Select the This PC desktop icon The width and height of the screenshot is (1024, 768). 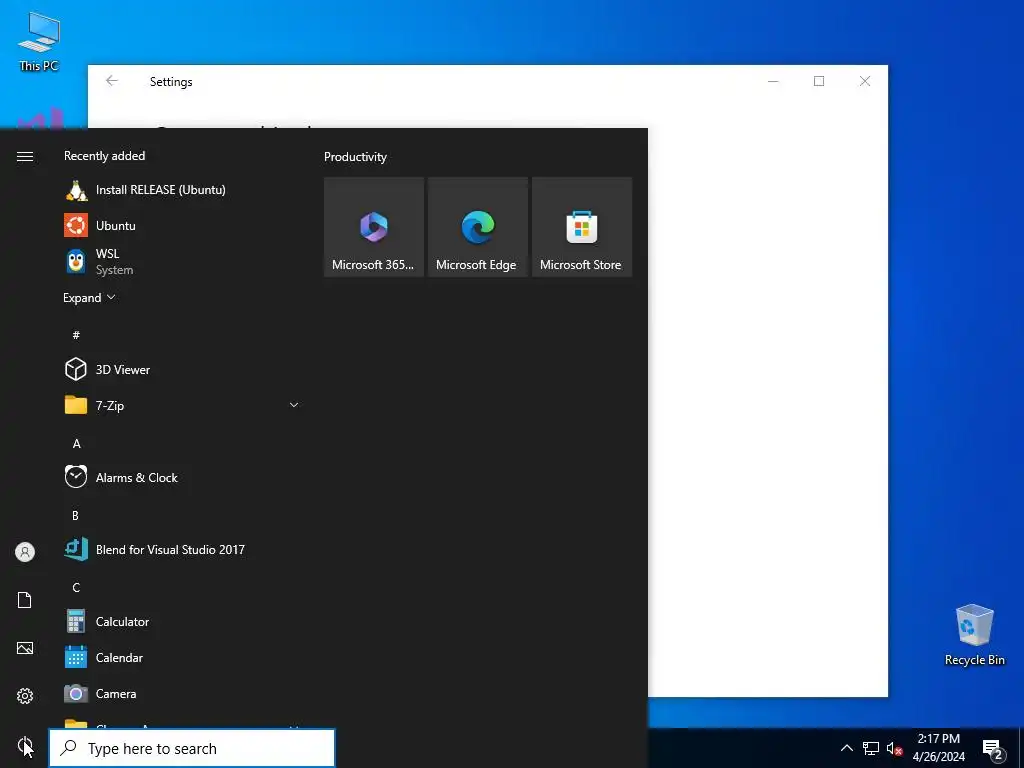click(39, 41)
